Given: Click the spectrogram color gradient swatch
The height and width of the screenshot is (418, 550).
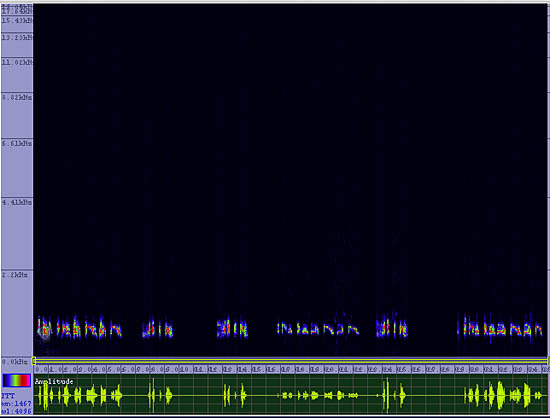Looking at the screenshot, I should (16, 381).
